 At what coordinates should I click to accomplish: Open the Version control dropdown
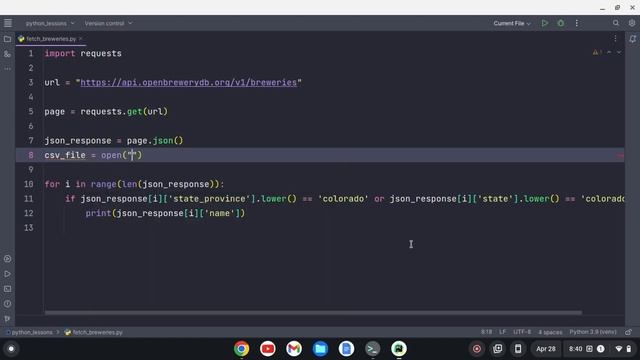point(108,23)
